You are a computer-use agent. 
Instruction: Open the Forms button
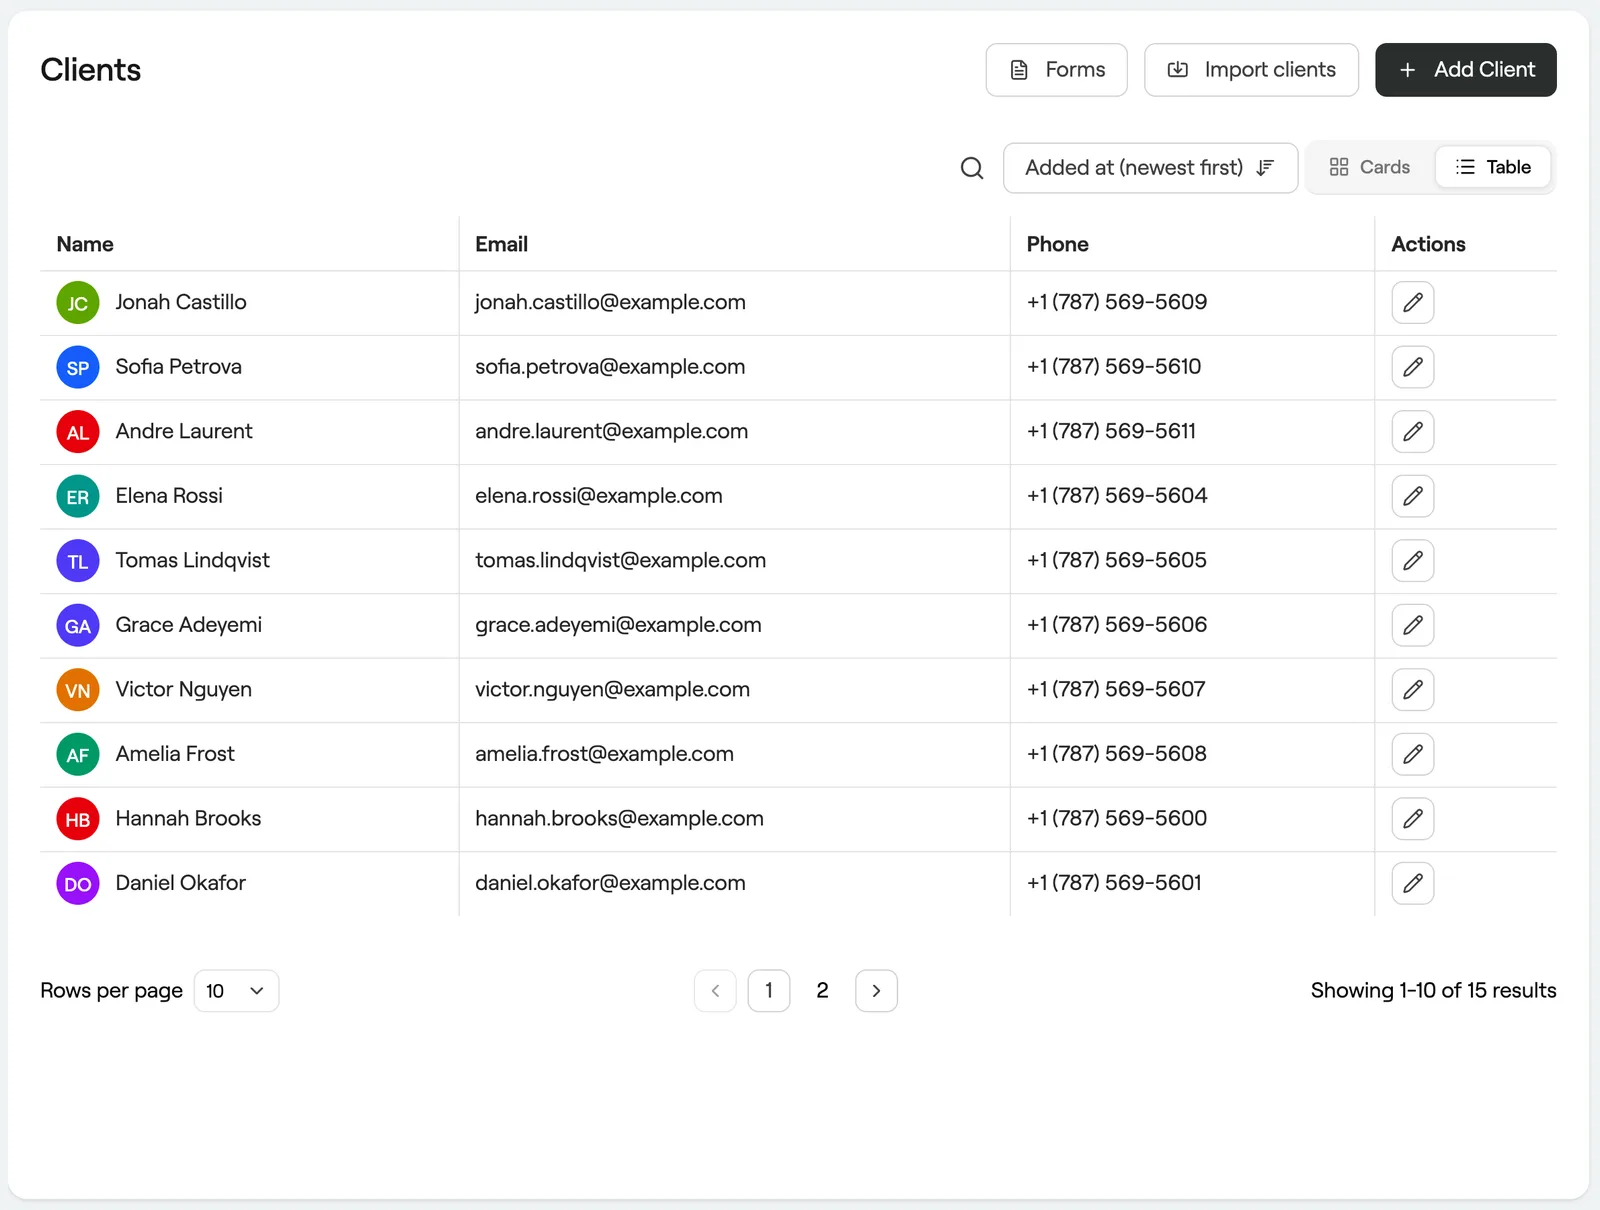tap(1056, 70)
